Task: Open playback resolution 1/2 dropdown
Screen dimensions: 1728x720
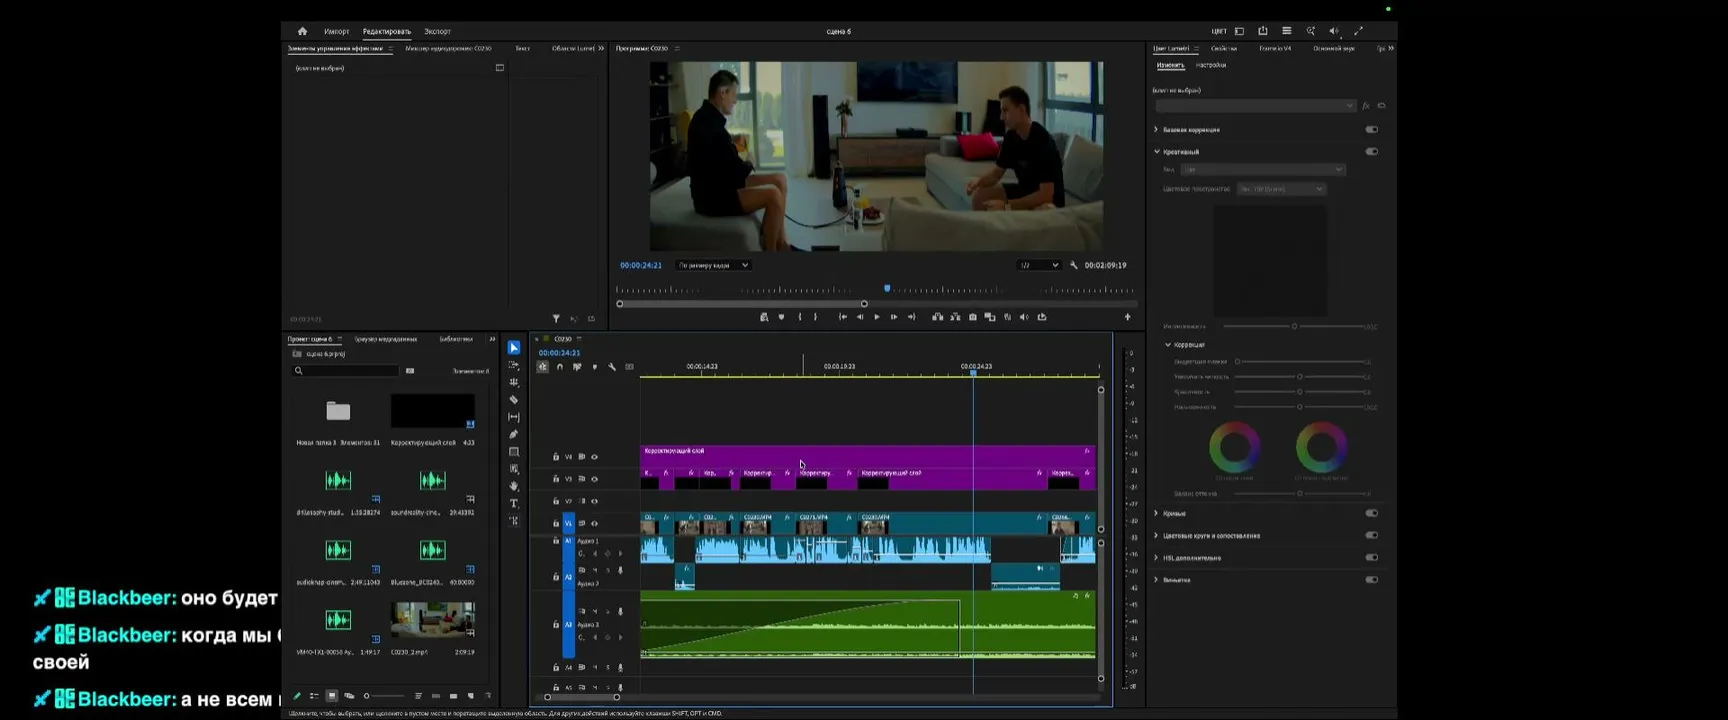Action: click(1038, 265)
